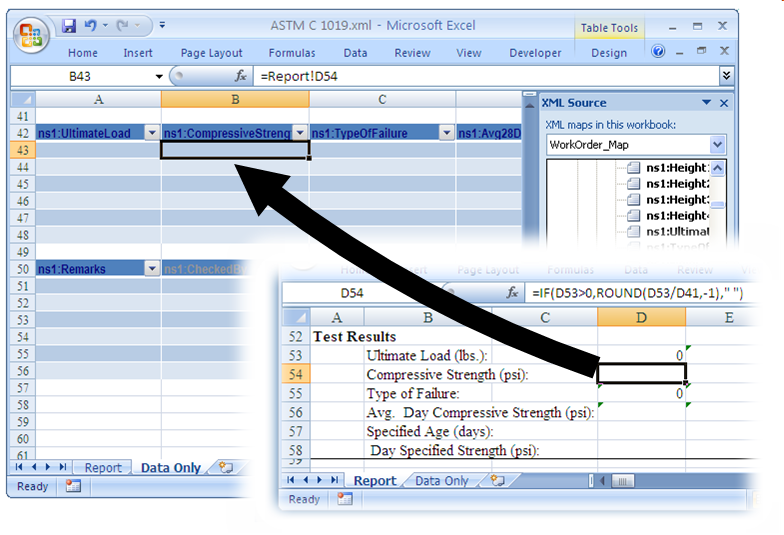Open the WorkOrder_Map dropdown

718,145
